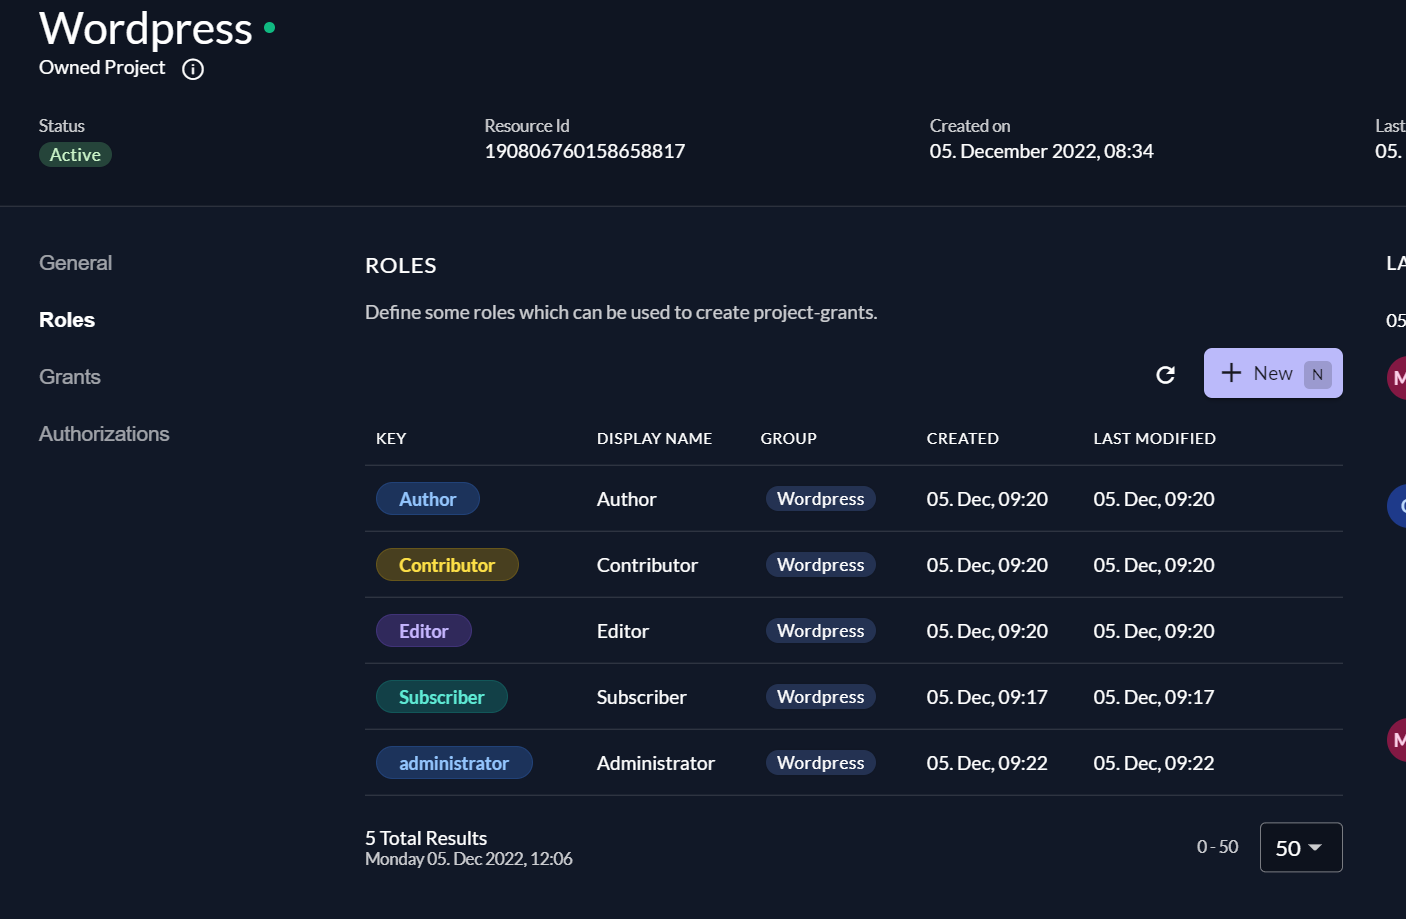The height and width of the screenshot is (919, 1406).
Task: Click the Owned Project label
Action: click(102, 68)
